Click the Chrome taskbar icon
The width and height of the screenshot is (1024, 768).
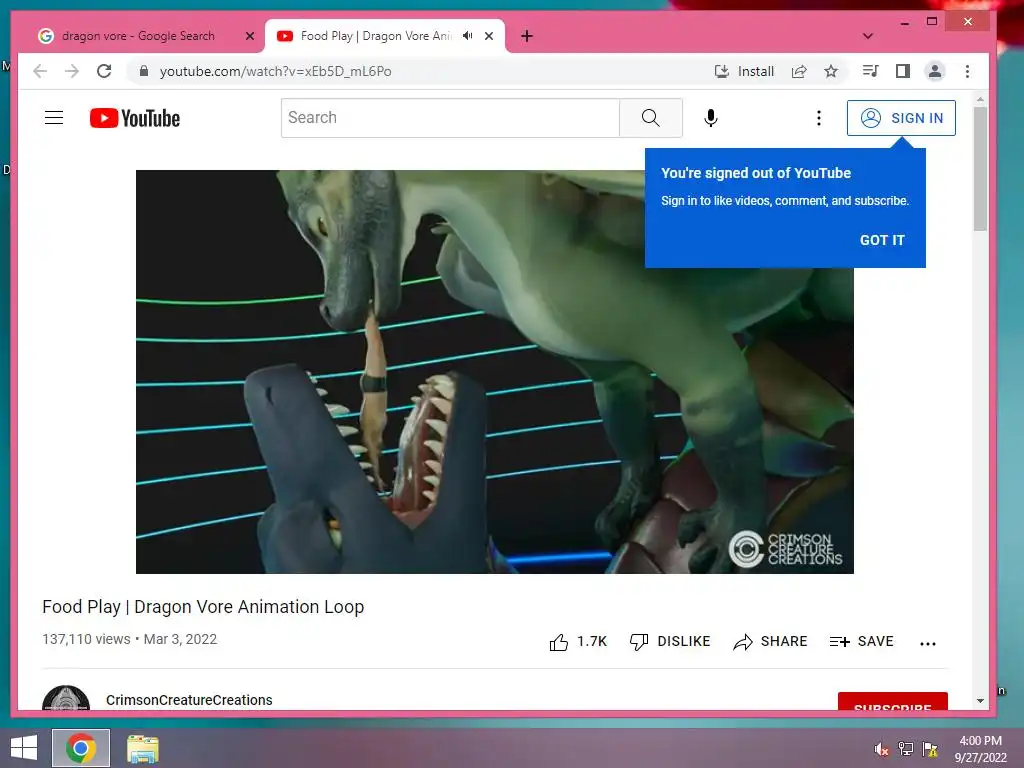81,748
